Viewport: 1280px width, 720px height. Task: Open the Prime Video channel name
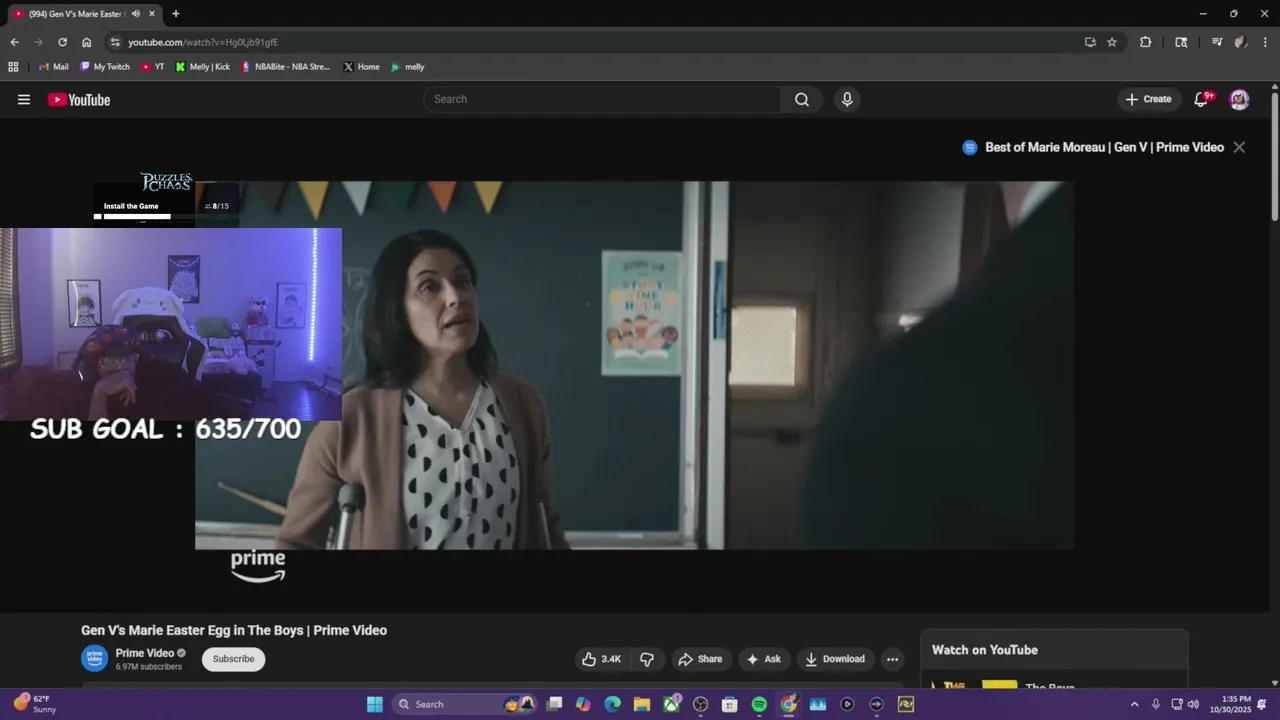(145, 653)
